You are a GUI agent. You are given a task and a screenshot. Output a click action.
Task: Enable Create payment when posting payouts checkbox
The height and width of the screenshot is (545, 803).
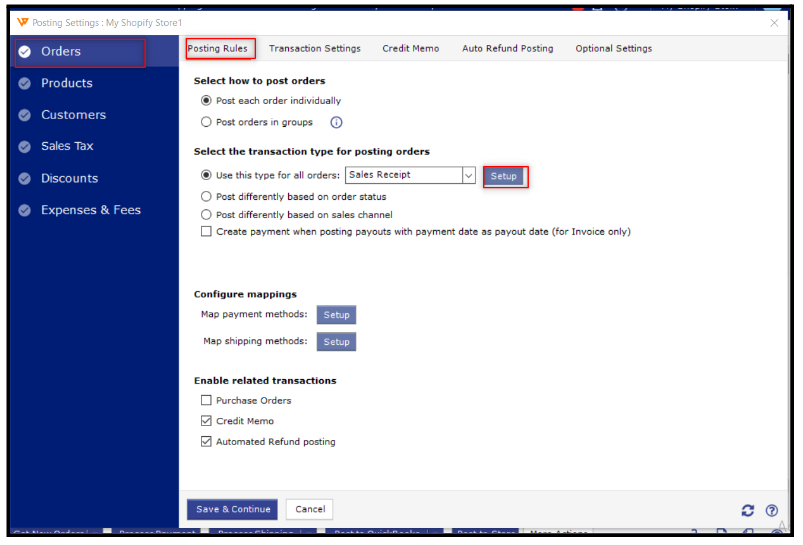(x=206, y=232)
